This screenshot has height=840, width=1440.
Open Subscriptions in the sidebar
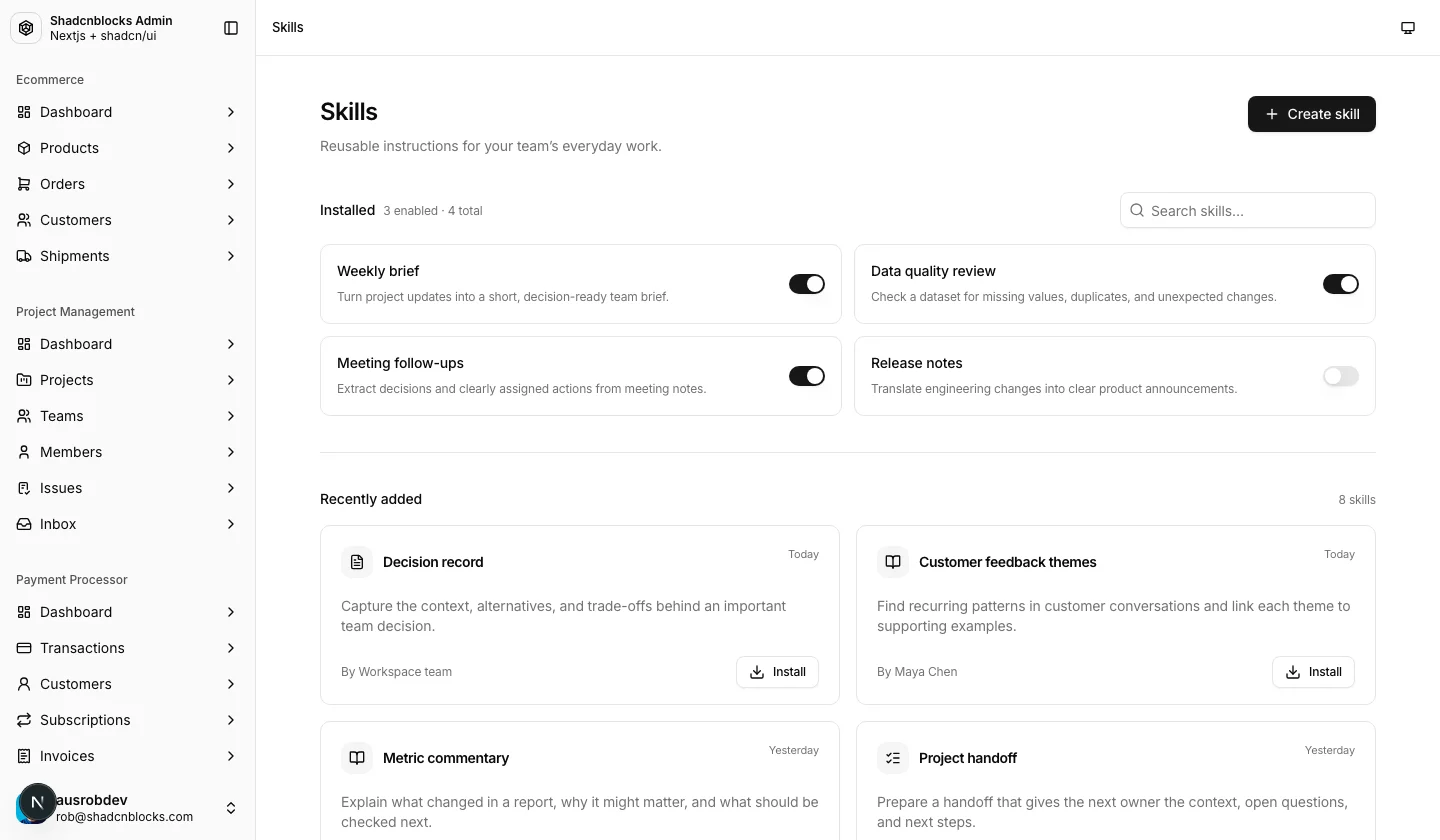click(x=128, y=720)
